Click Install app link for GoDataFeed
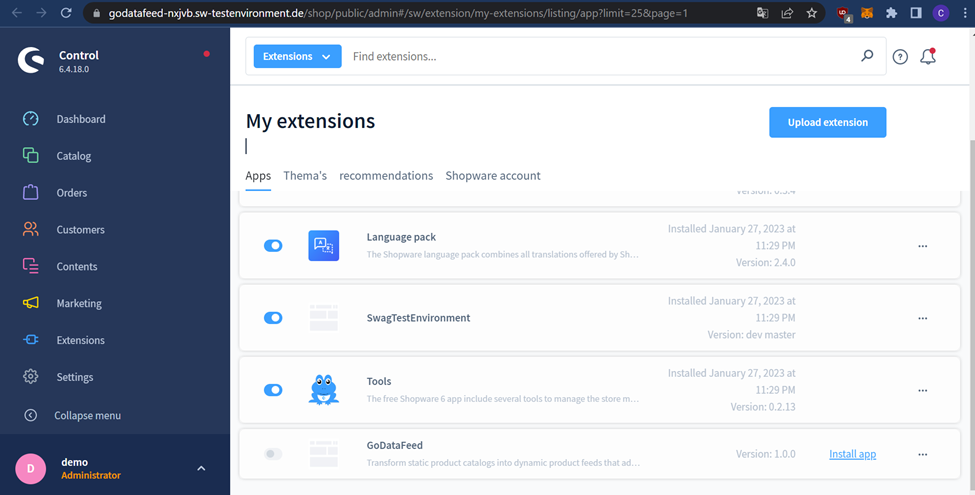 [x=853, y=454]
